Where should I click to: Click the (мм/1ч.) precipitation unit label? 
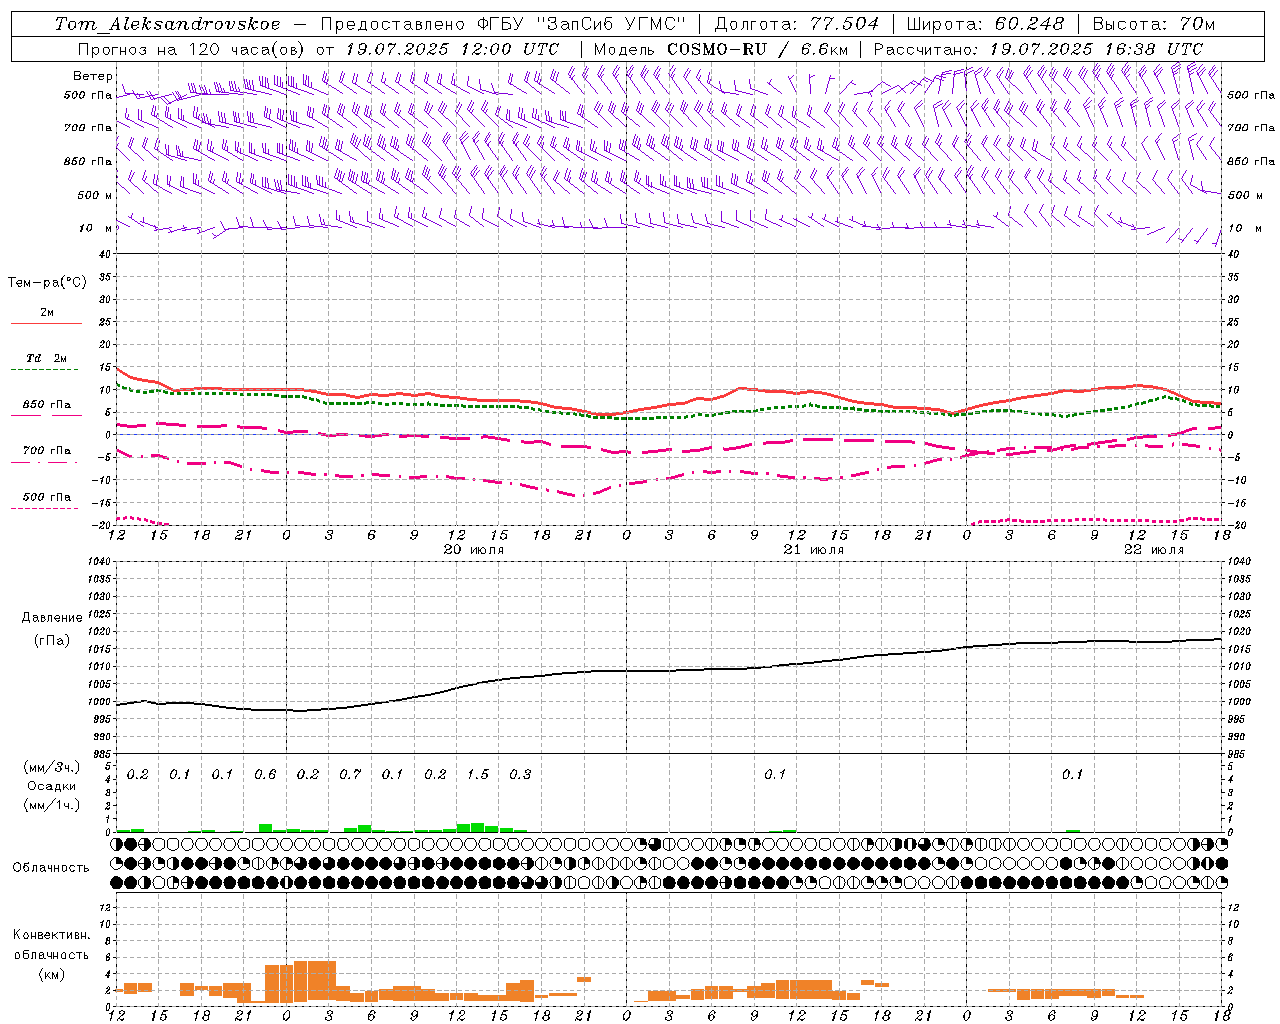[52, 805]
